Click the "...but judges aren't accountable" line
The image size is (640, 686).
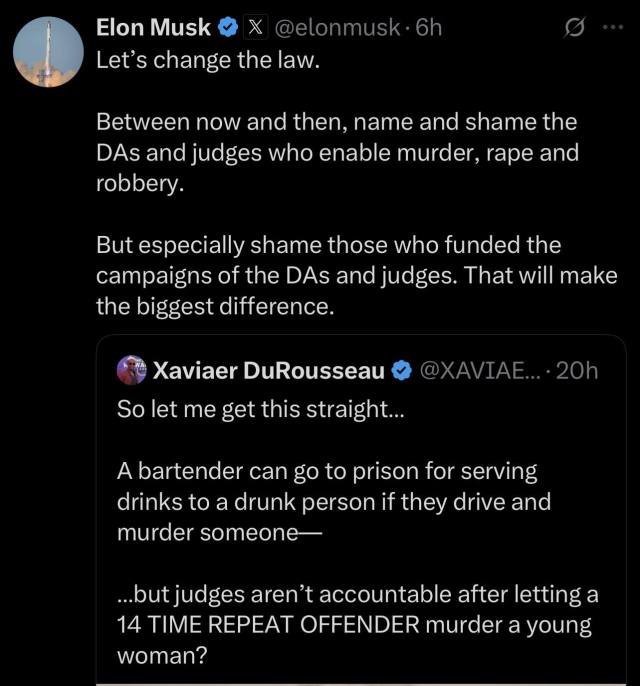point(357,593)
